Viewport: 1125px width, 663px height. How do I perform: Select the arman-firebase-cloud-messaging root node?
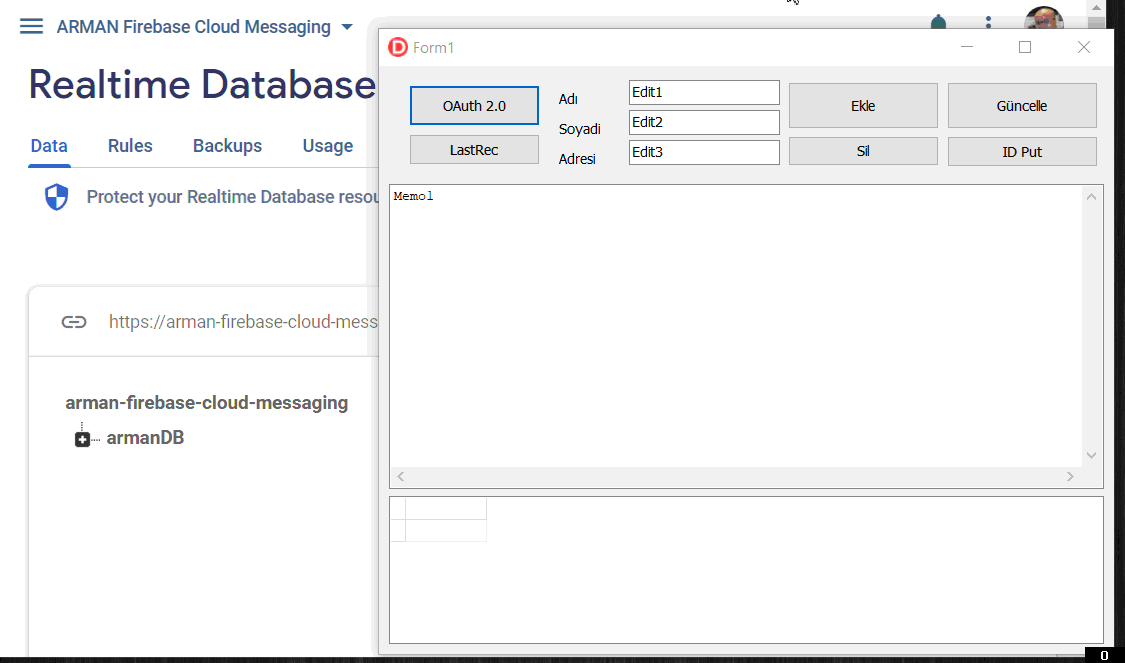[x=207, y=403]
